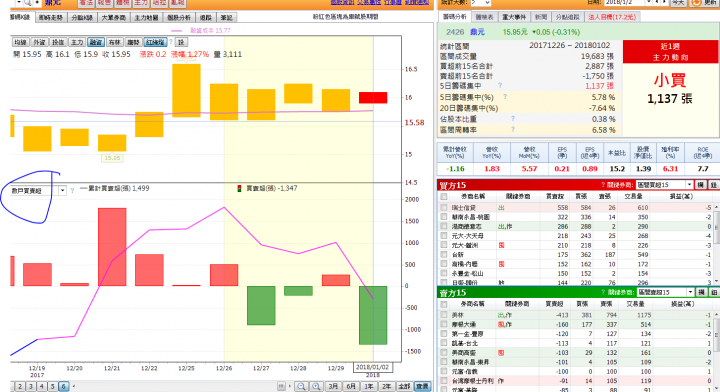Viewport: 720px width, 392px height.
Task: Switch to the 即時走勢 tab
Action: coord(50,17)
